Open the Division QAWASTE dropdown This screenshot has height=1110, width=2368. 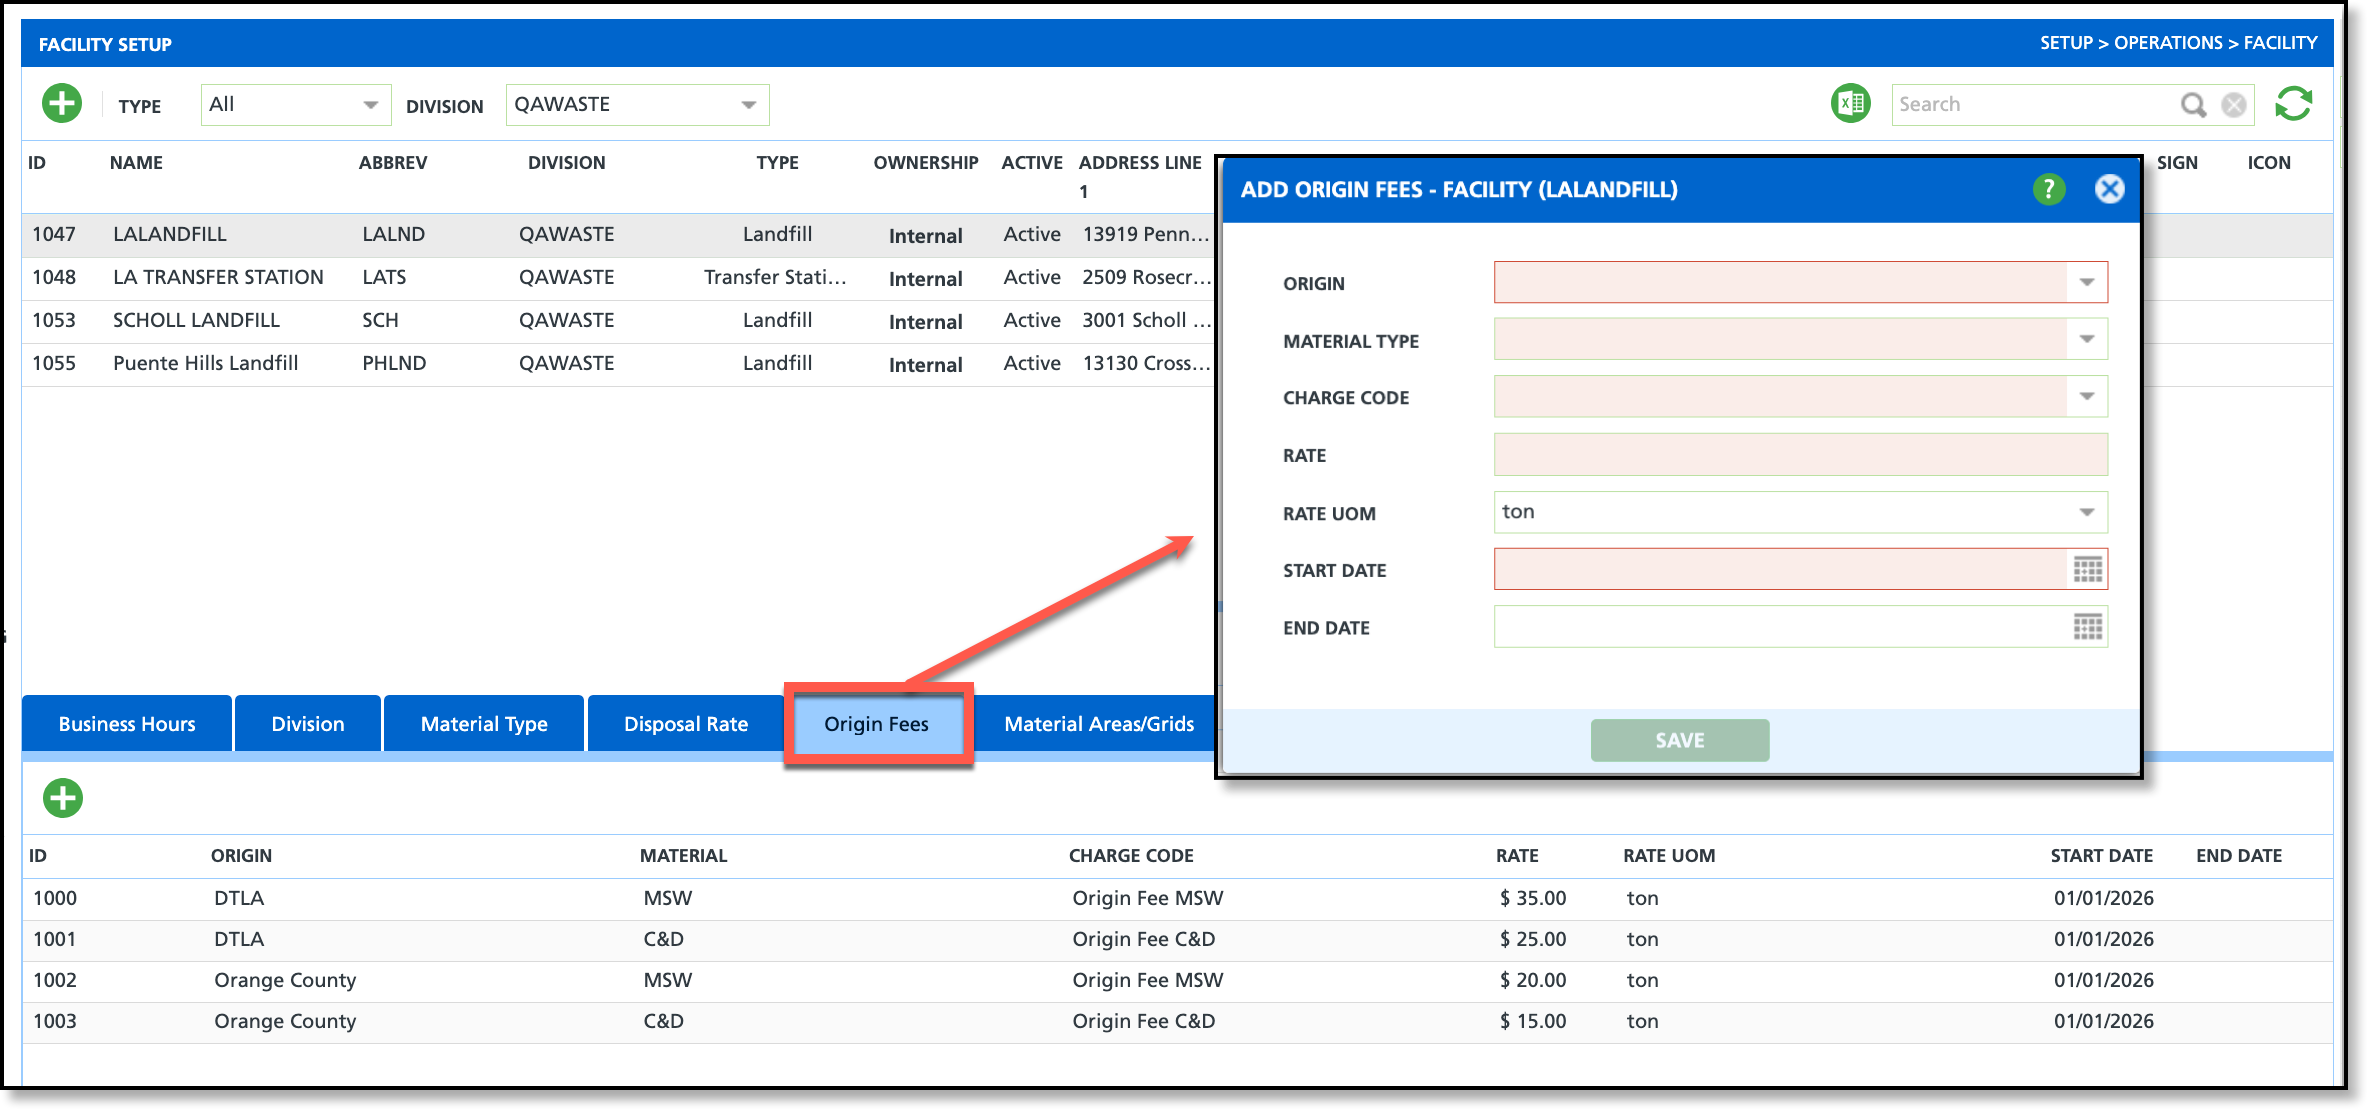pyautogui.click(x=748, y=105)
